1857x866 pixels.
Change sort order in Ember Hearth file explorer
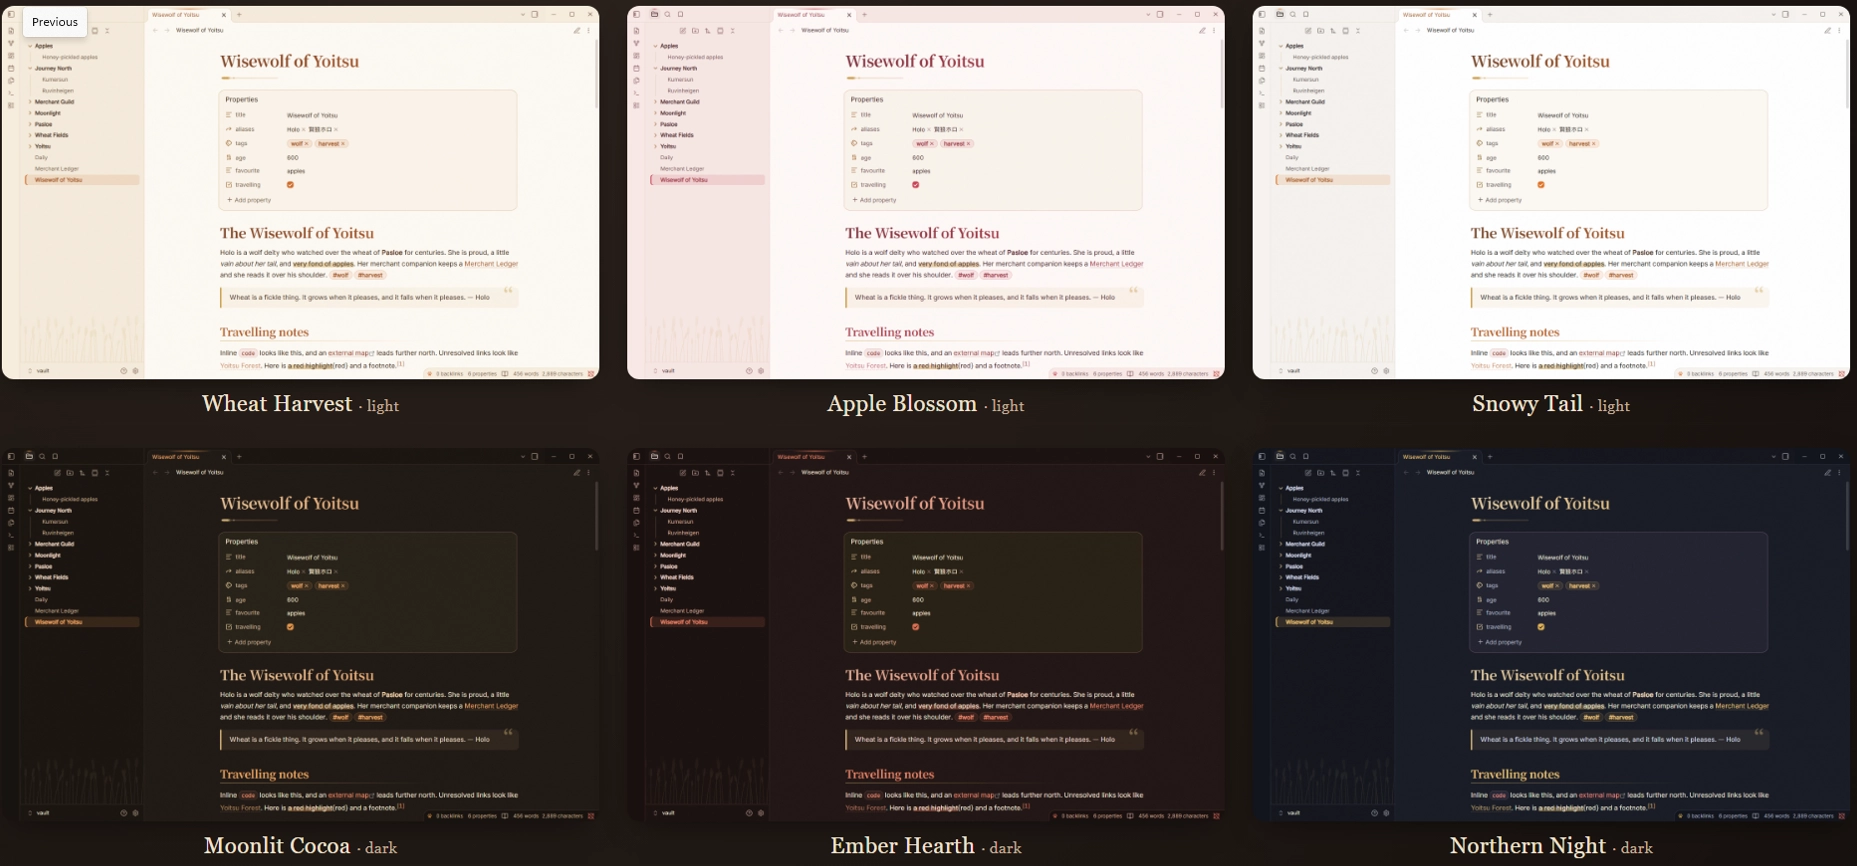707,473
